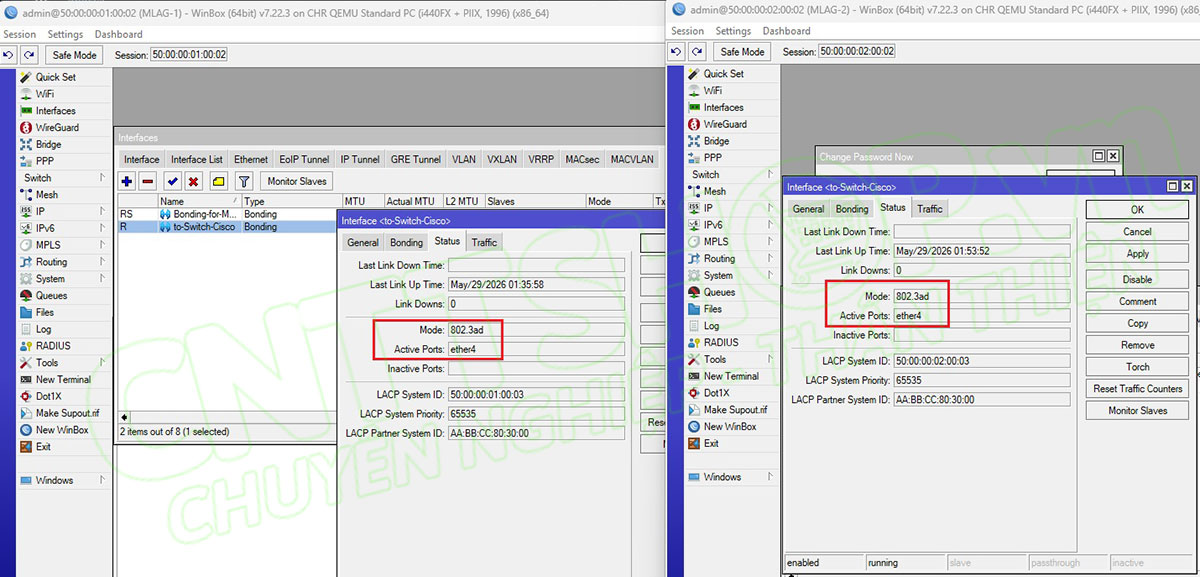Click the undo arrow in MLAG-1 toolbar
Viewport: 1200px width, 577px height.
9,55
